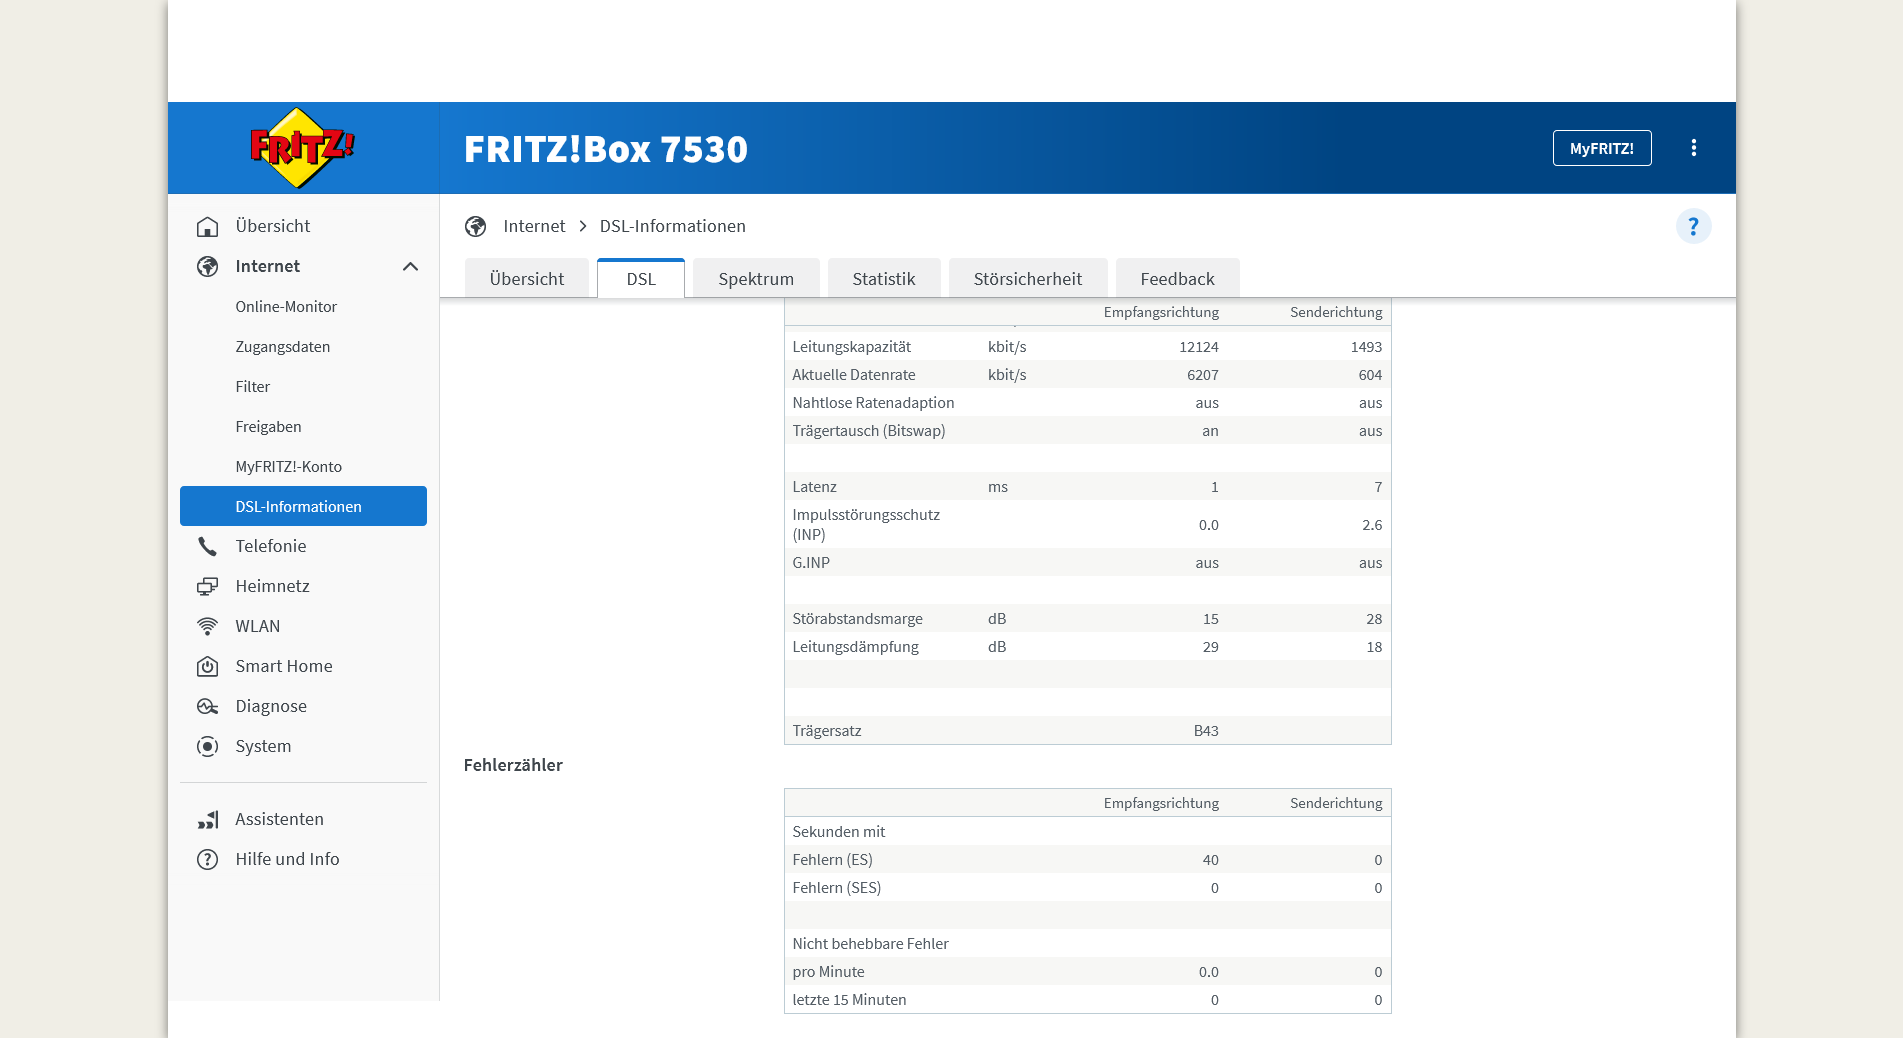The image size is (1903, 1038).
Task: Open Online-Monitor in the sidebar
Action: [286, 307]
